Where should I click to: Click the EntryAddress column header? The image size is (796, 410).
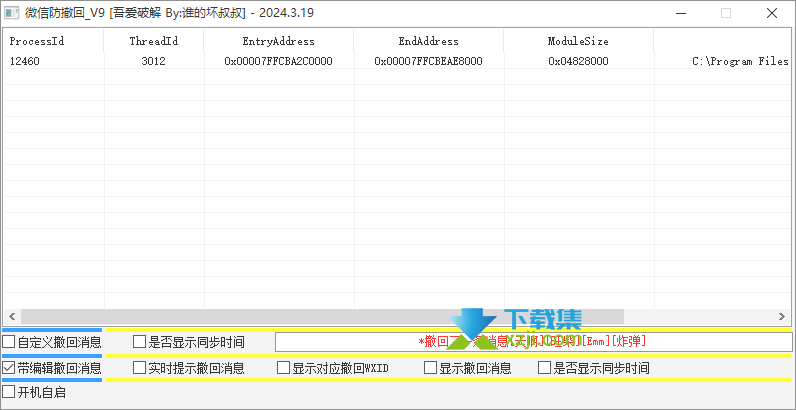click(279, 41)
